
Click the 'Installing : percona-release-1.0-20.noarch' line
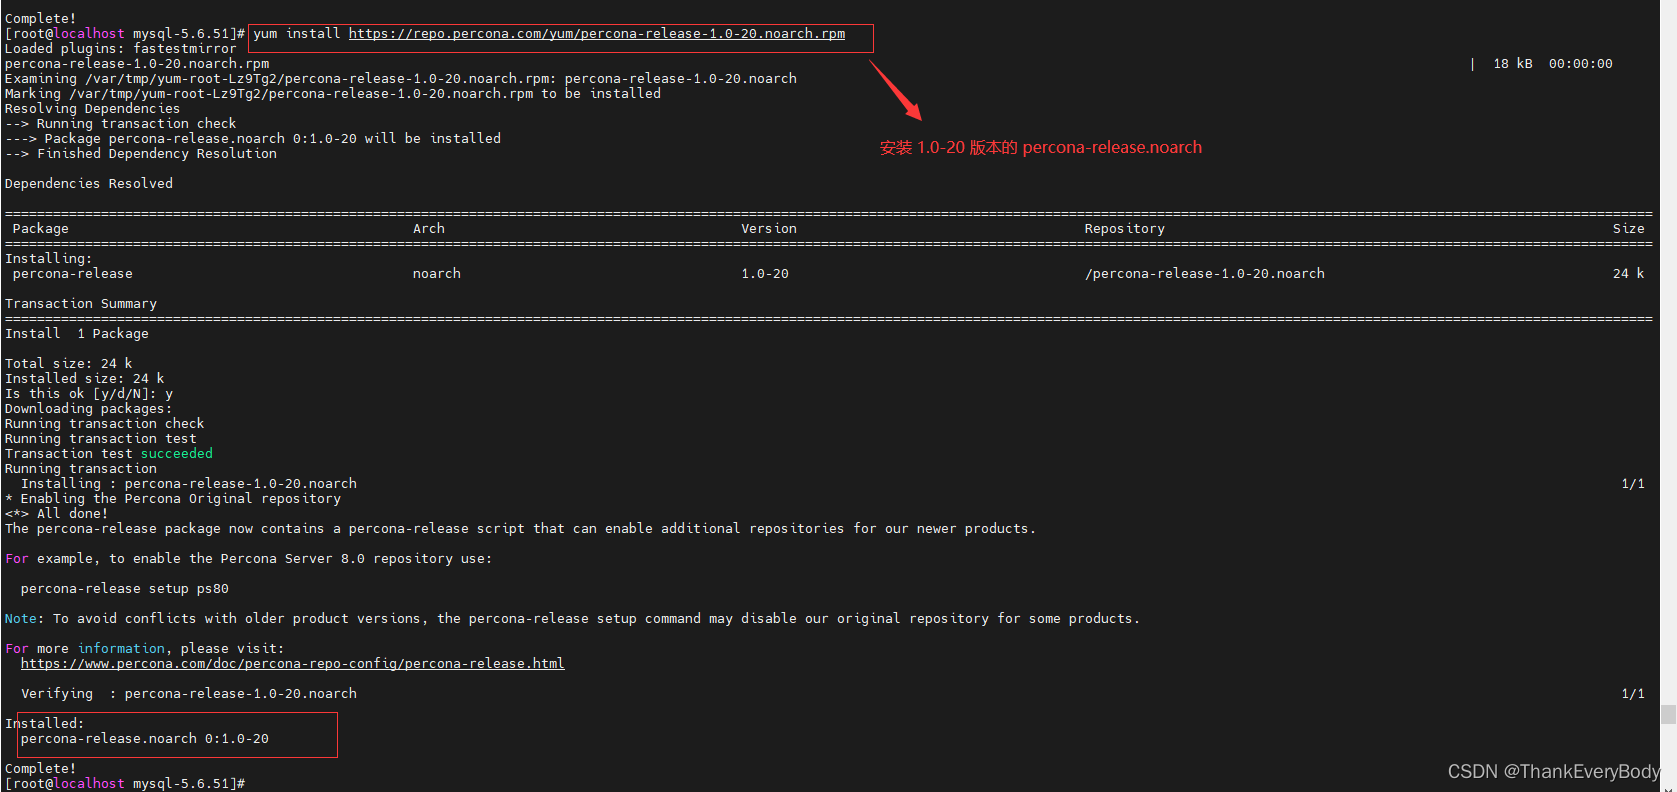189,484
